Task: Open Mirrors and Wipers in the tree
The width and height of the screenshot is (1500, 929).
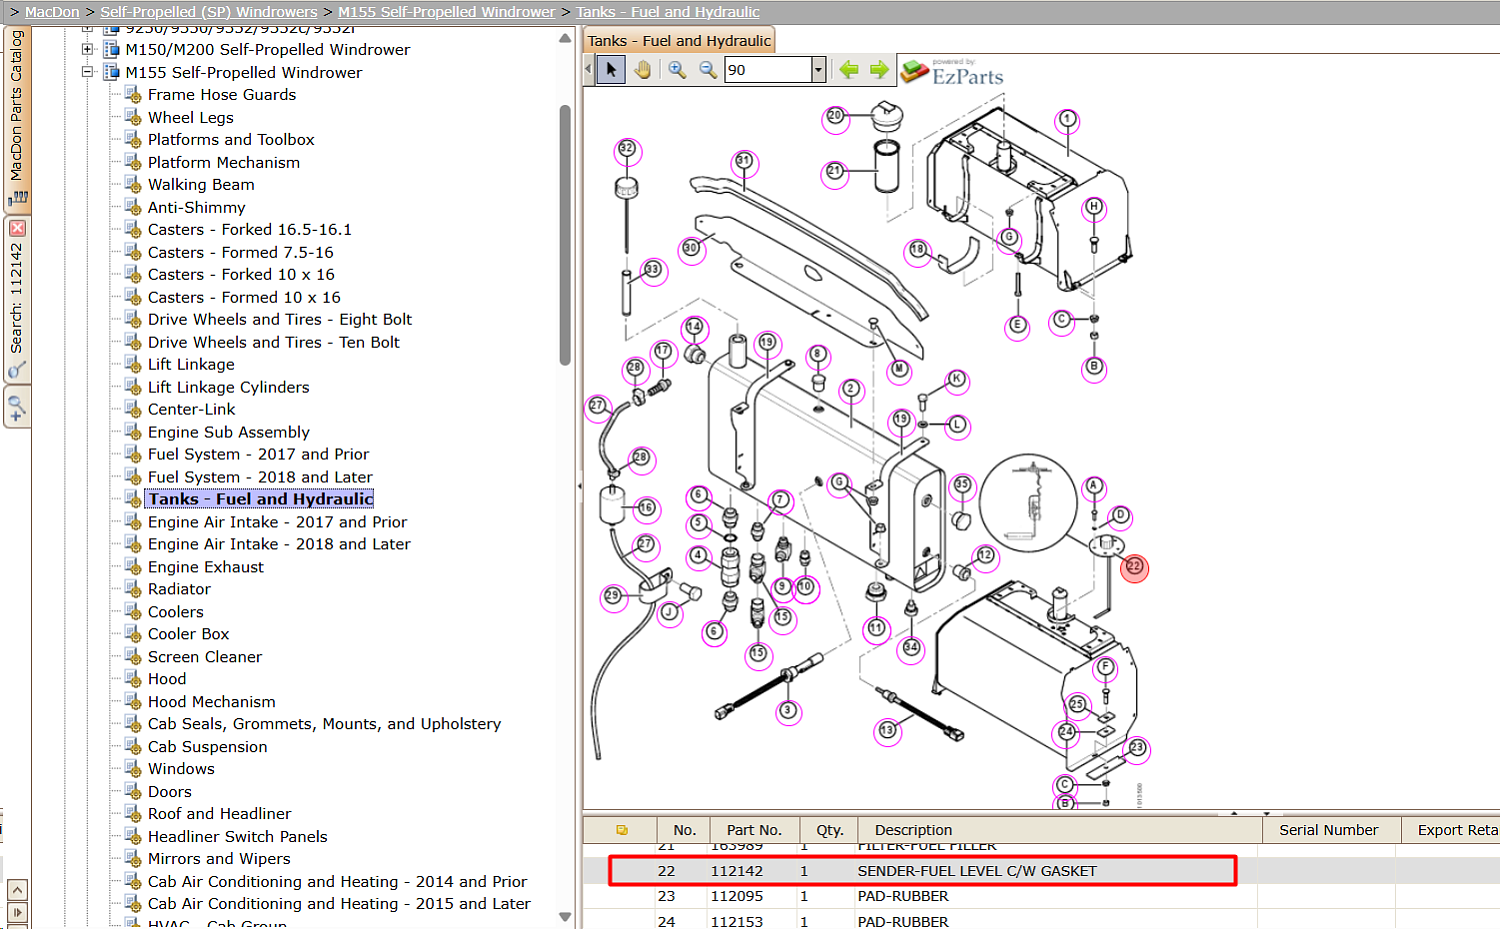Action: point(219,859)
